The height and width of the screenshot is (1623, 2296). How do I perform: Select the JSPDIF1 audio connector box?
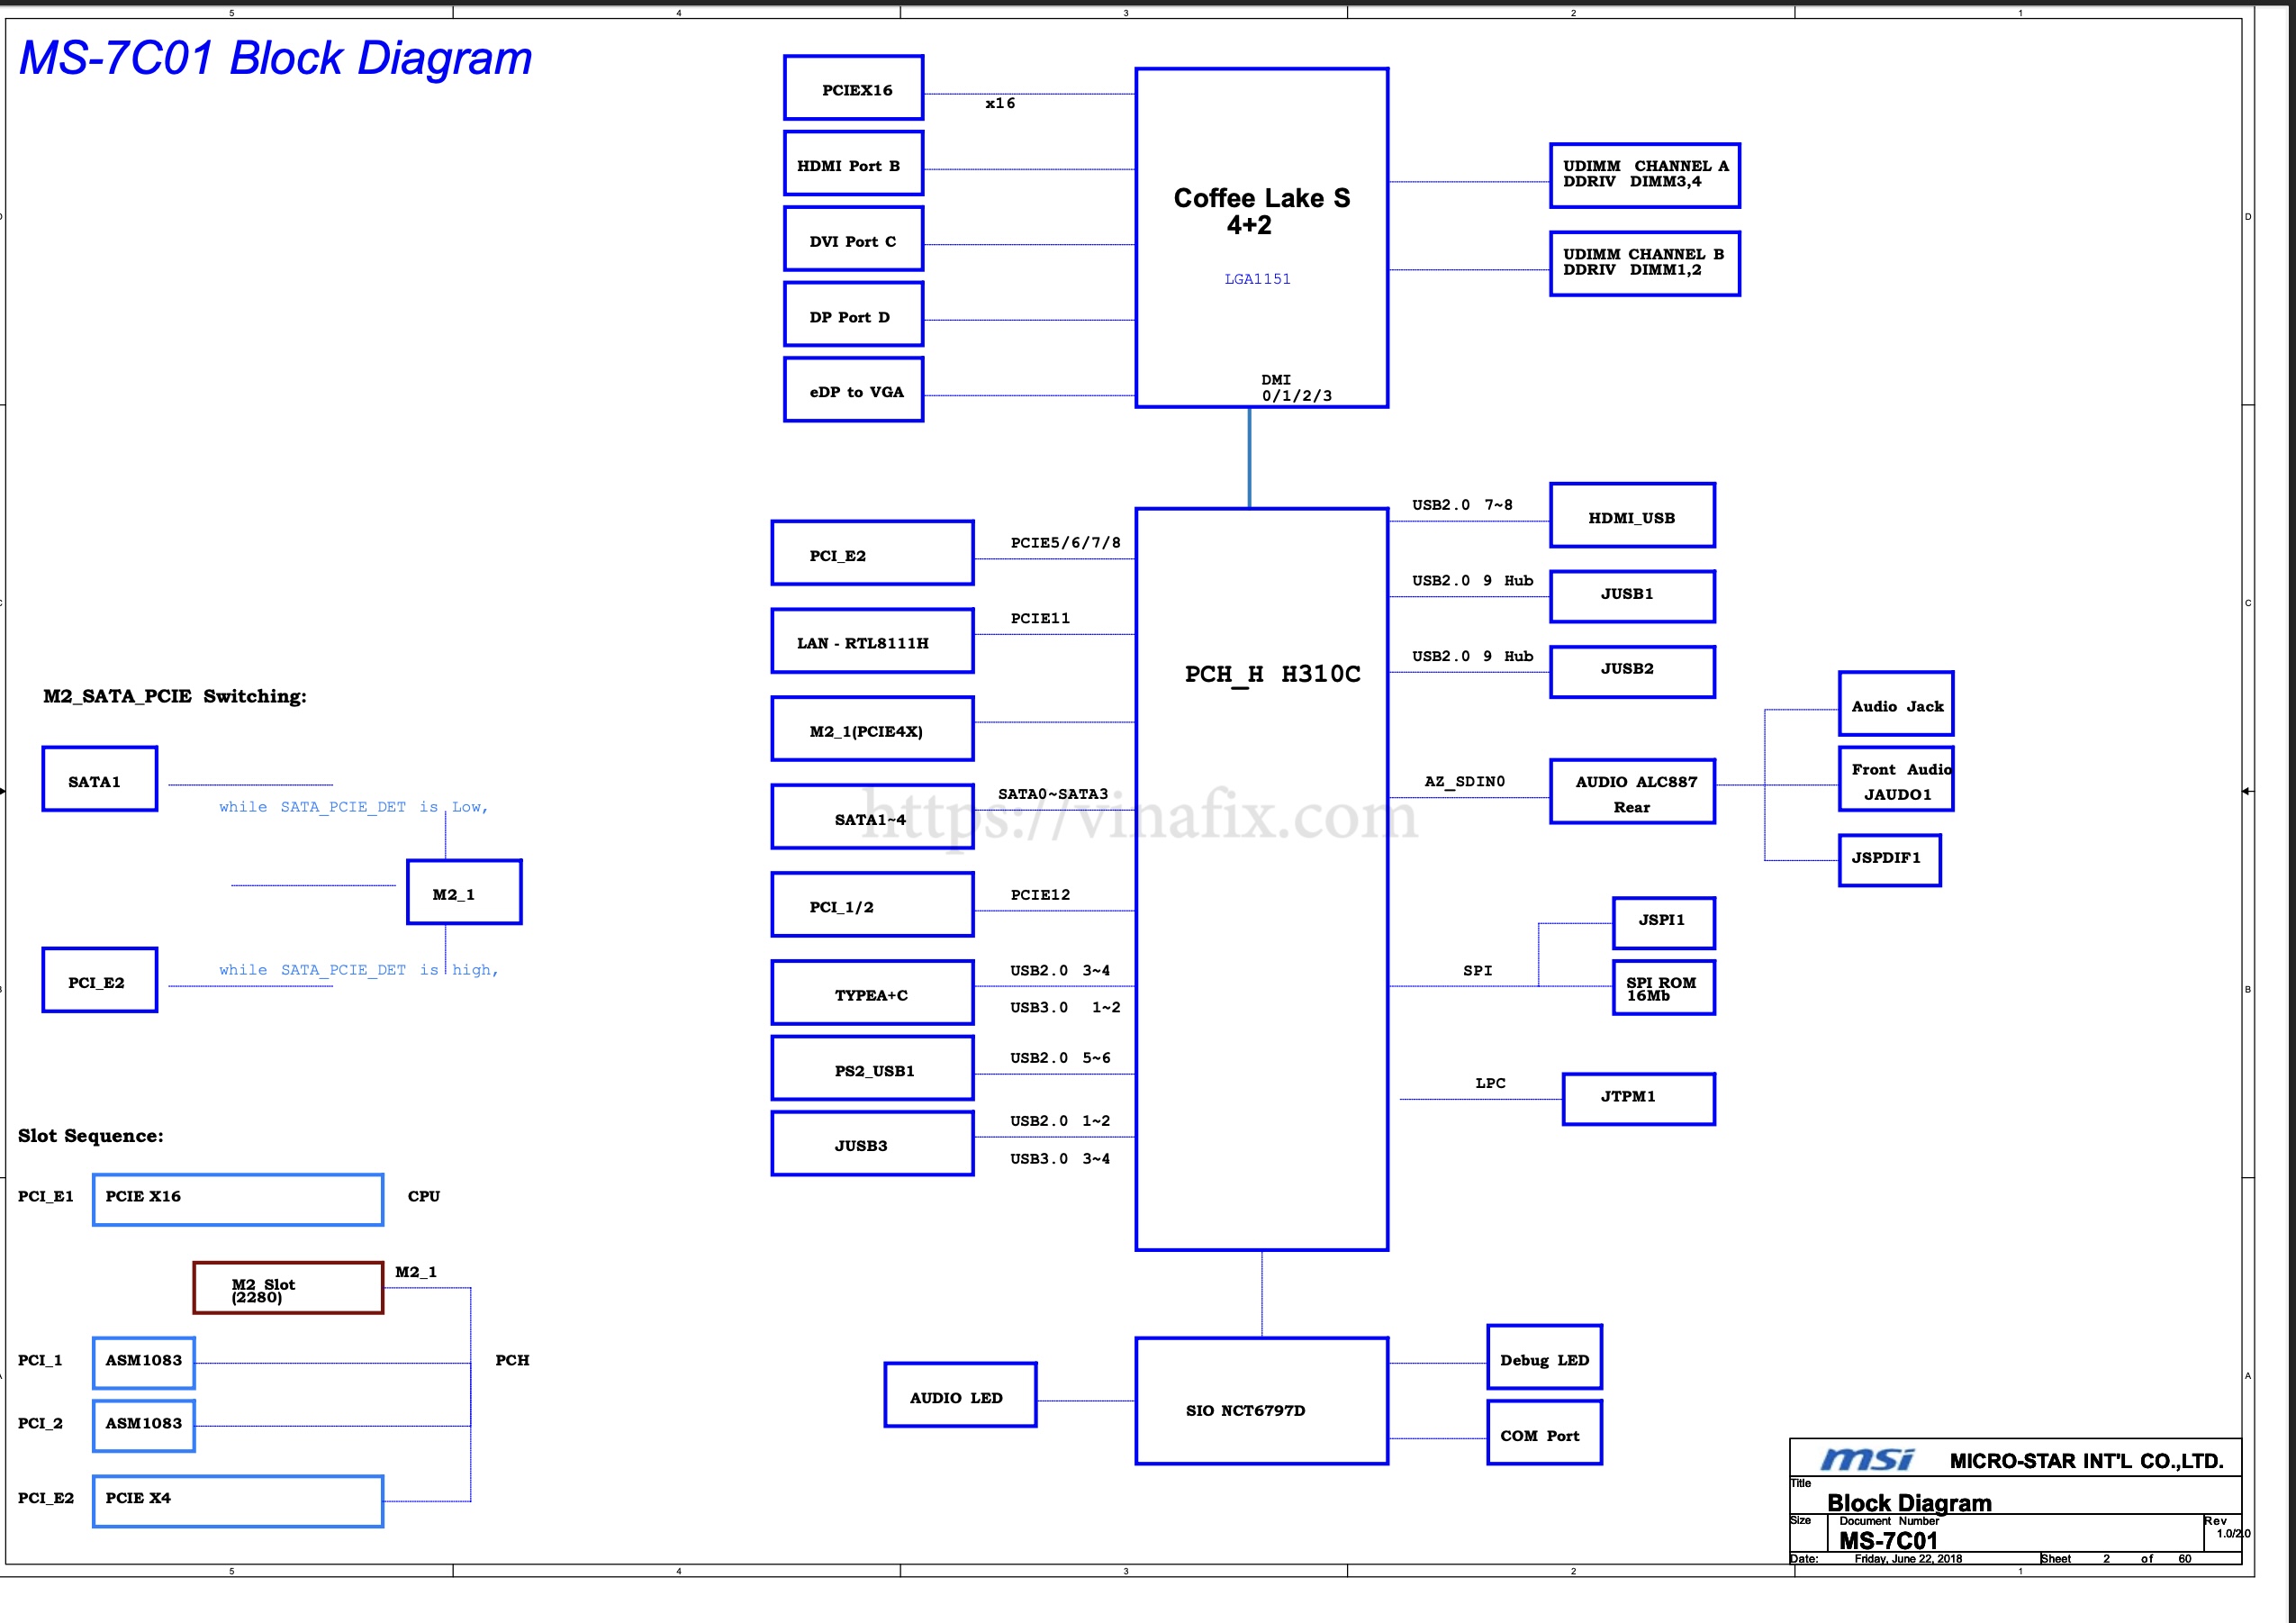pos(1889,859)
